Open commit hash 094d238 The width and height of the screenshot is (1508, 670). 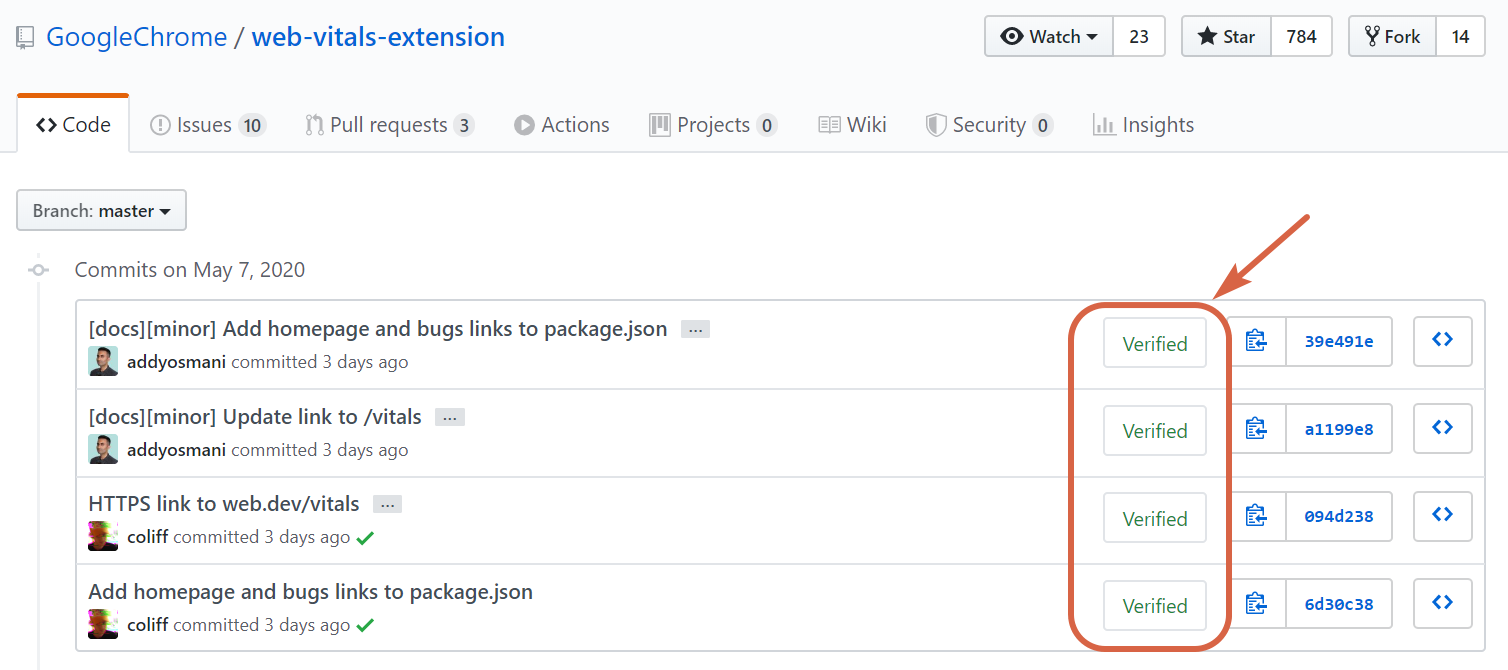pyautogui.click(x=1339, y=516)
